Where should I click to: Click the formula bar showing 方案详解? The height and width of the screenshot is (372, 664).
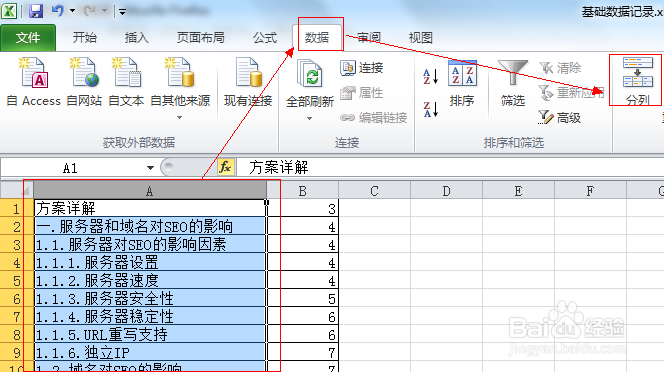450,168
